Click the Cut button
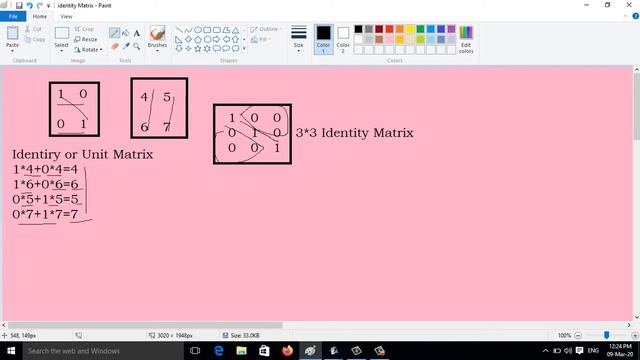Viewport: 640px width, 360px height. (x=33, y=29)
